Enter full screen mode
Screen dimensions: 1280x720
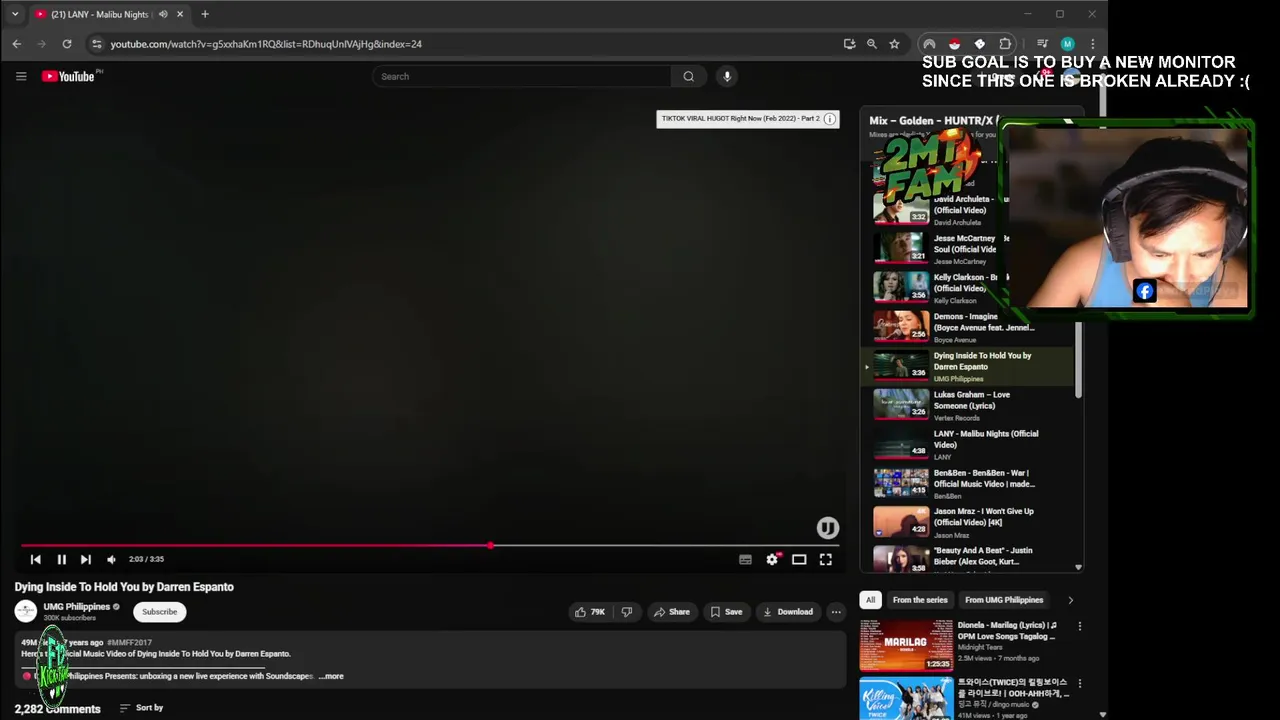click(826, 559)
